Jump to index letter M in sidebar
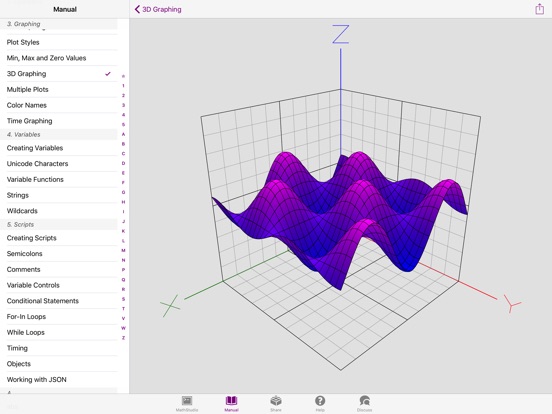 pyautogui.click(x=123, y=250)
